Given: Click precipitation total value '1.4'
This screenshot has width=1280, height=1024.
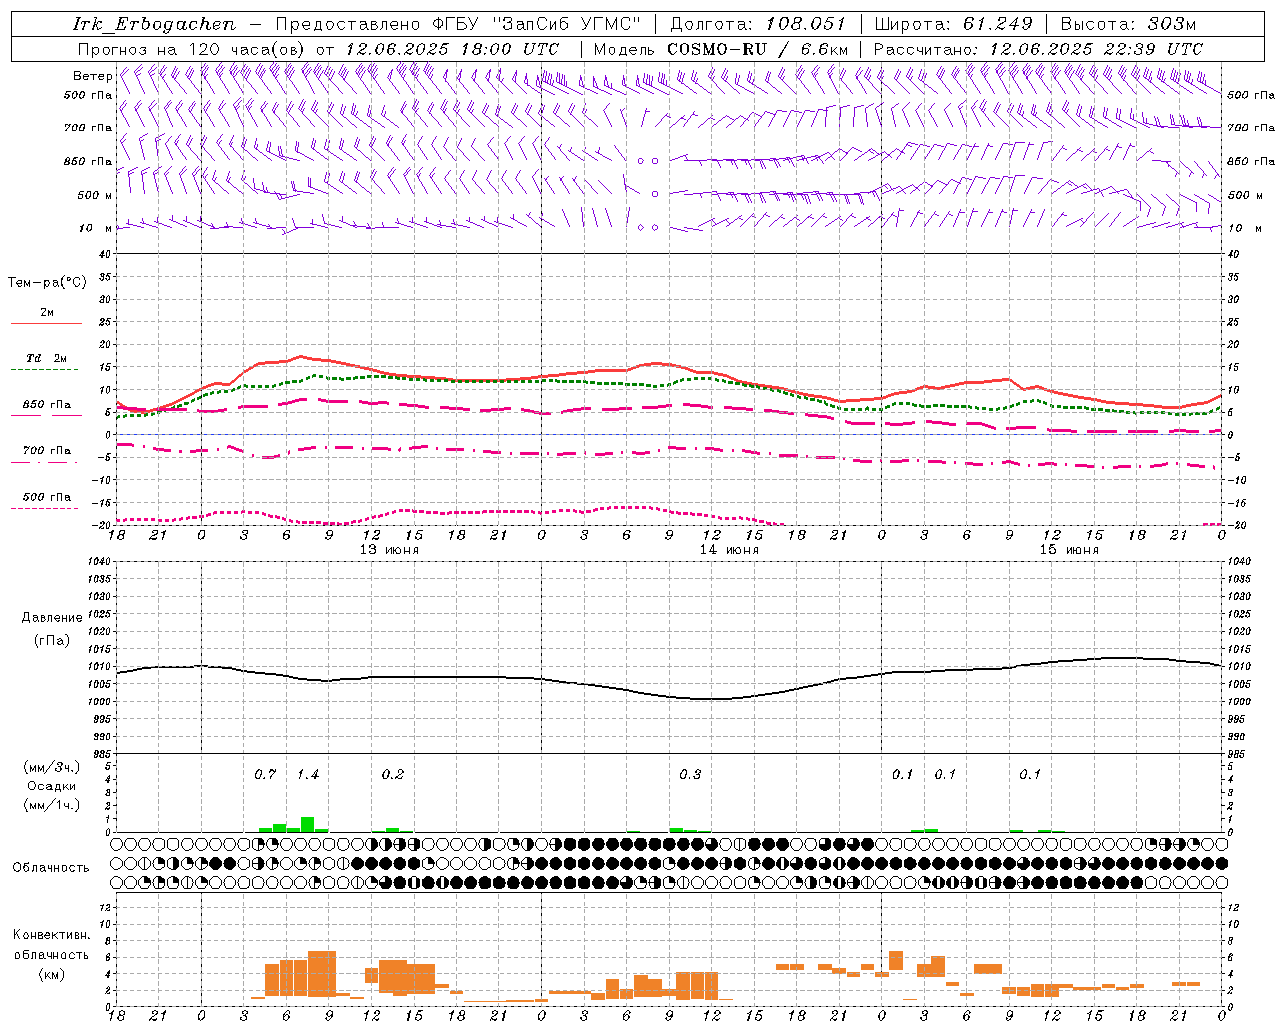Looking at the screenshot, I should [308, 775].
